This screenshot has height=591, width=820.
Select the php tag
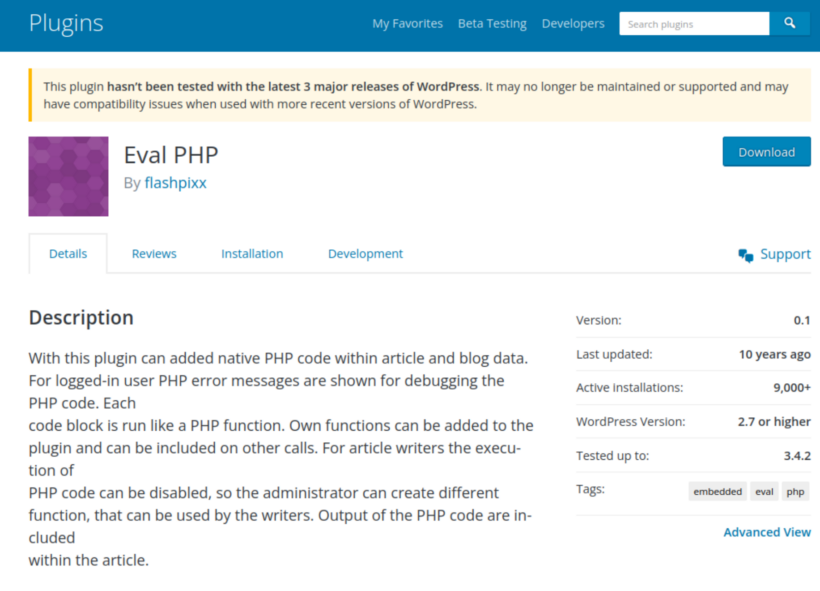[x=795, y=491]
